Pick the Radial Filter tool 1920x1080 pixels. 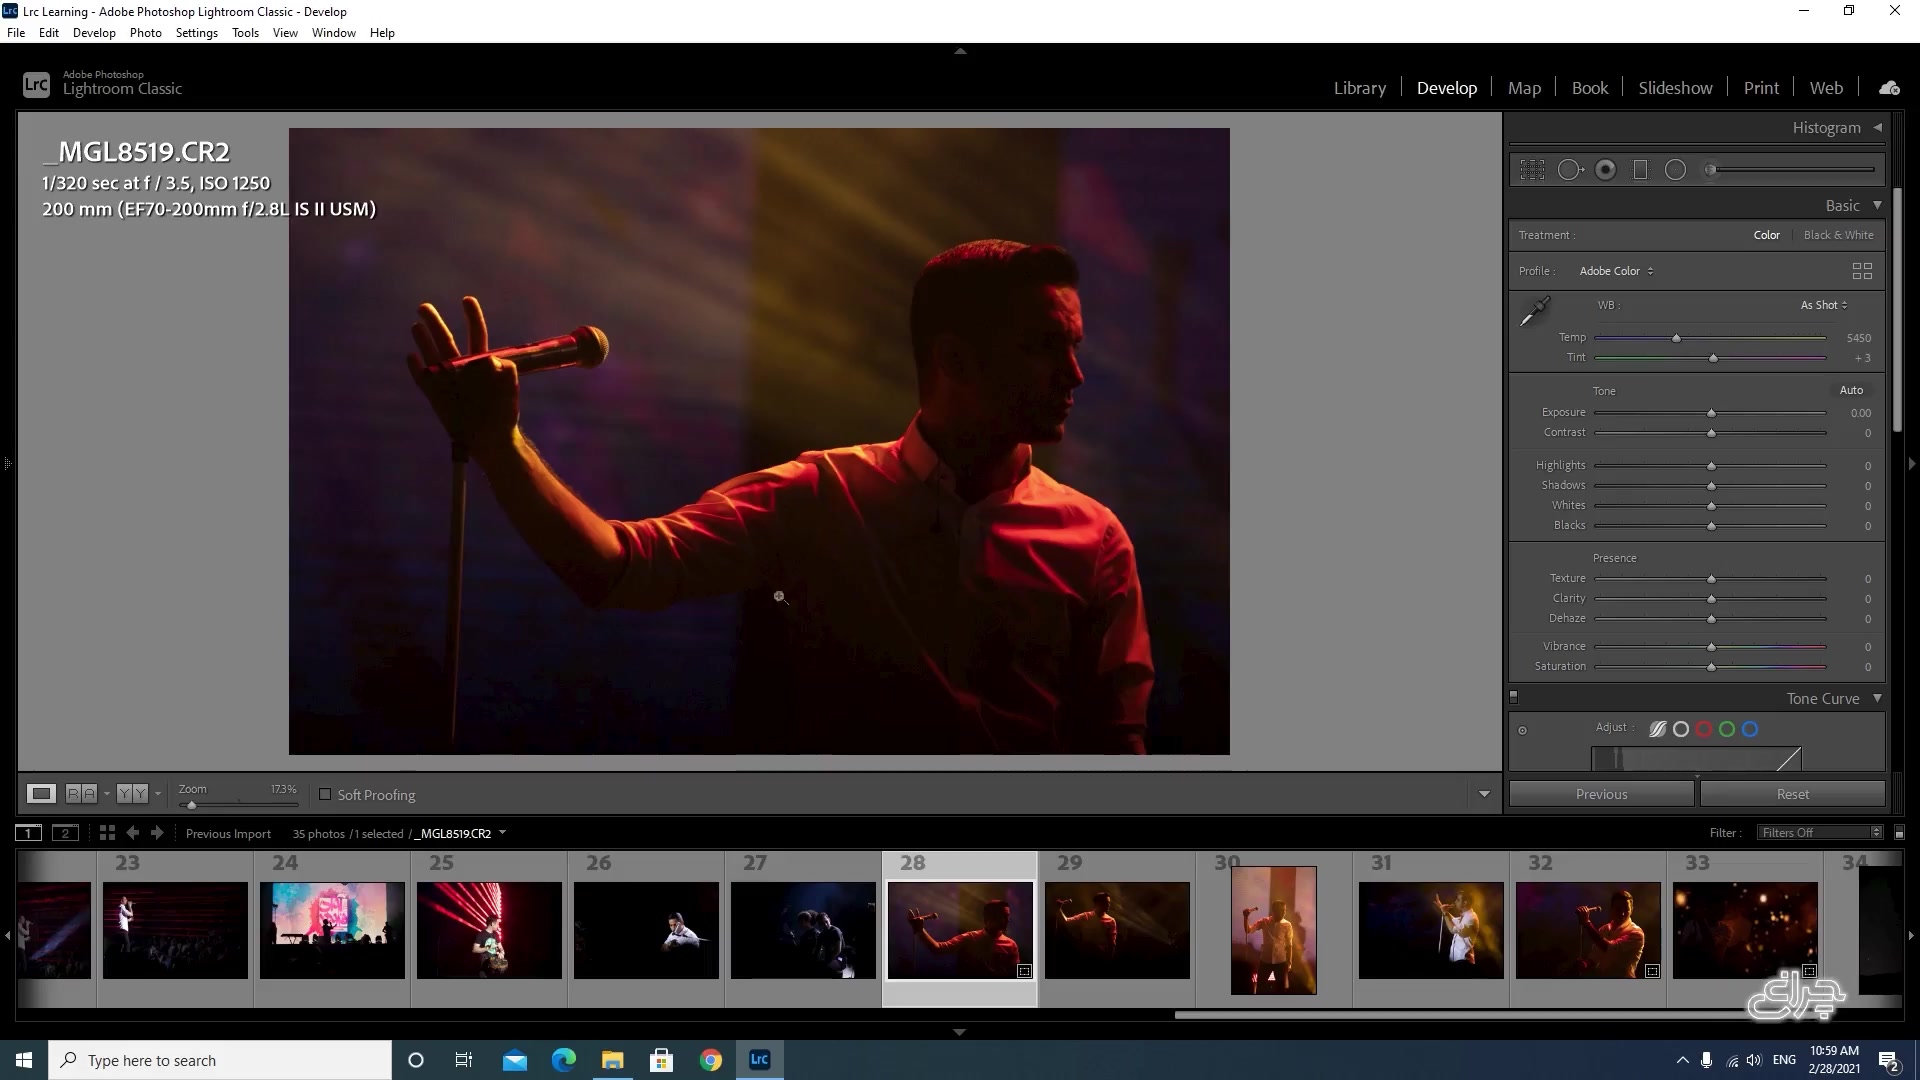[1676, 170]
